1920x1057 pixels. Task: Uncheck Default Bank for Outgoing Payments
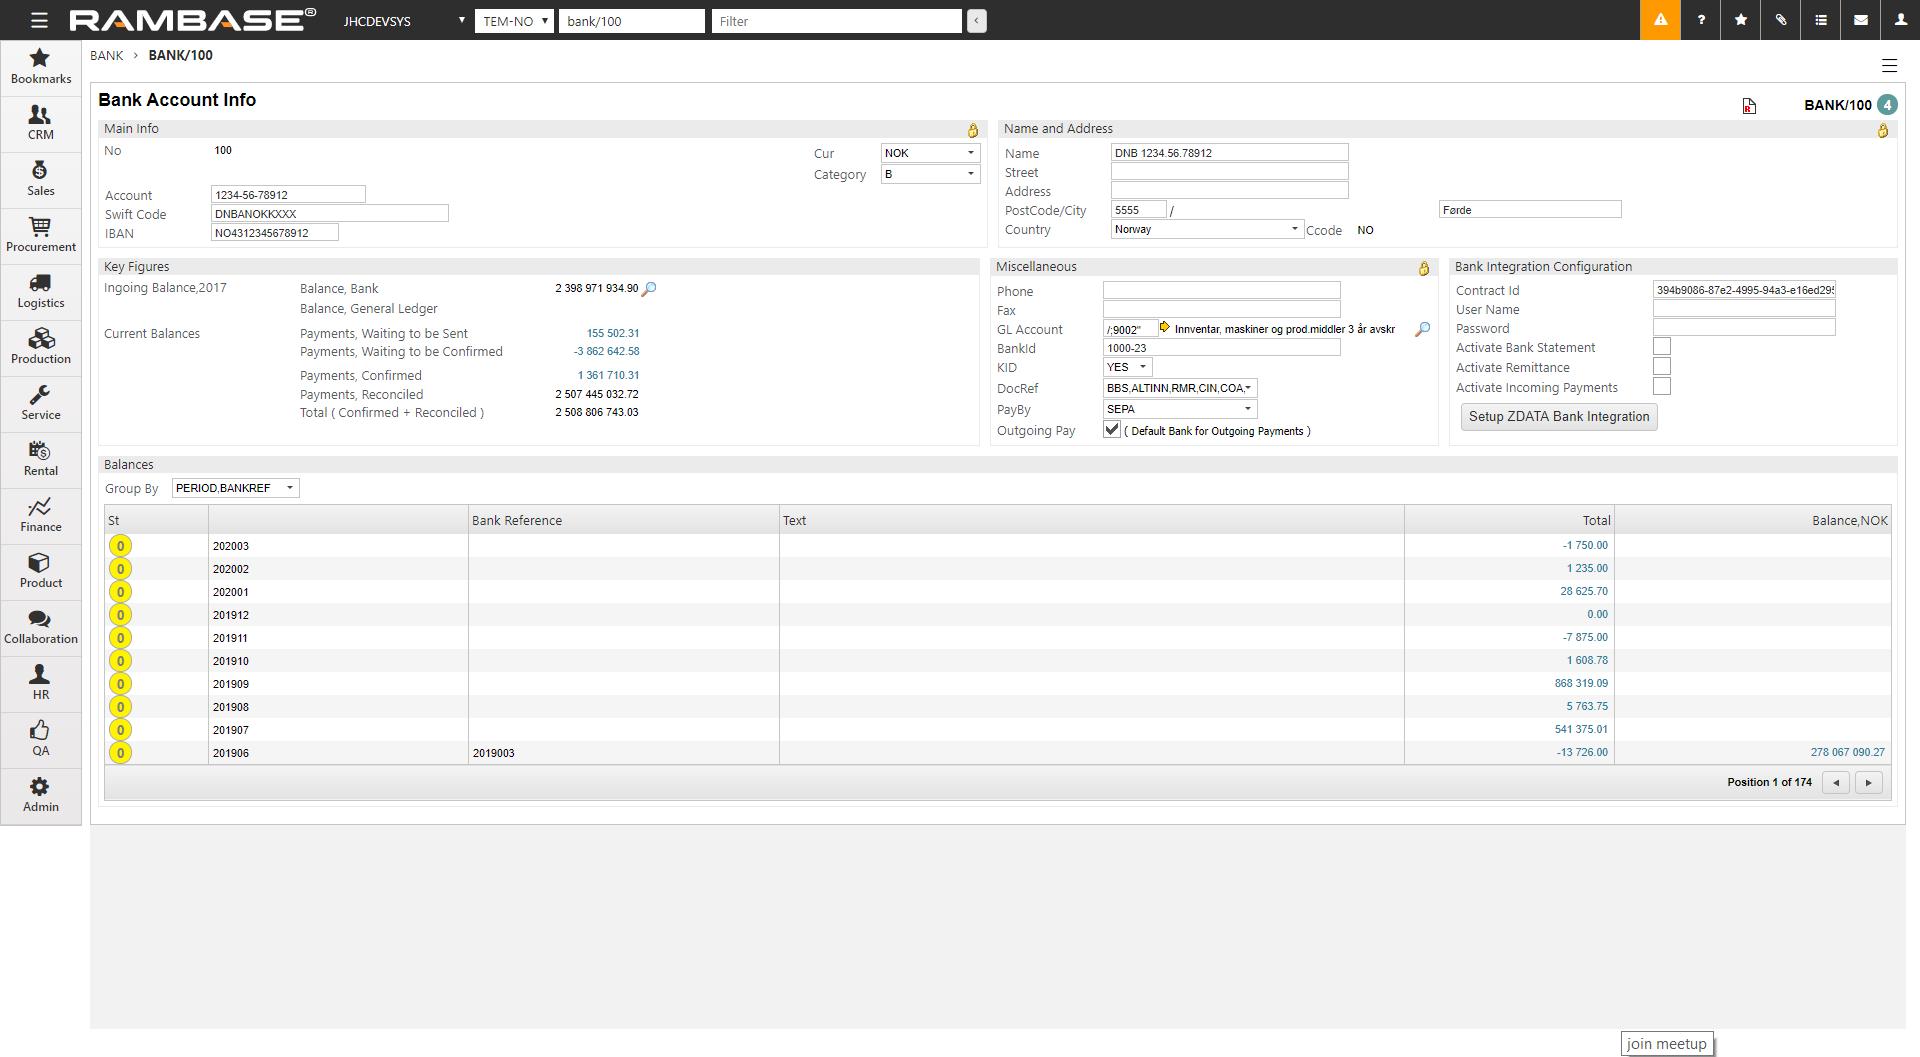(x=1112, y=430)
